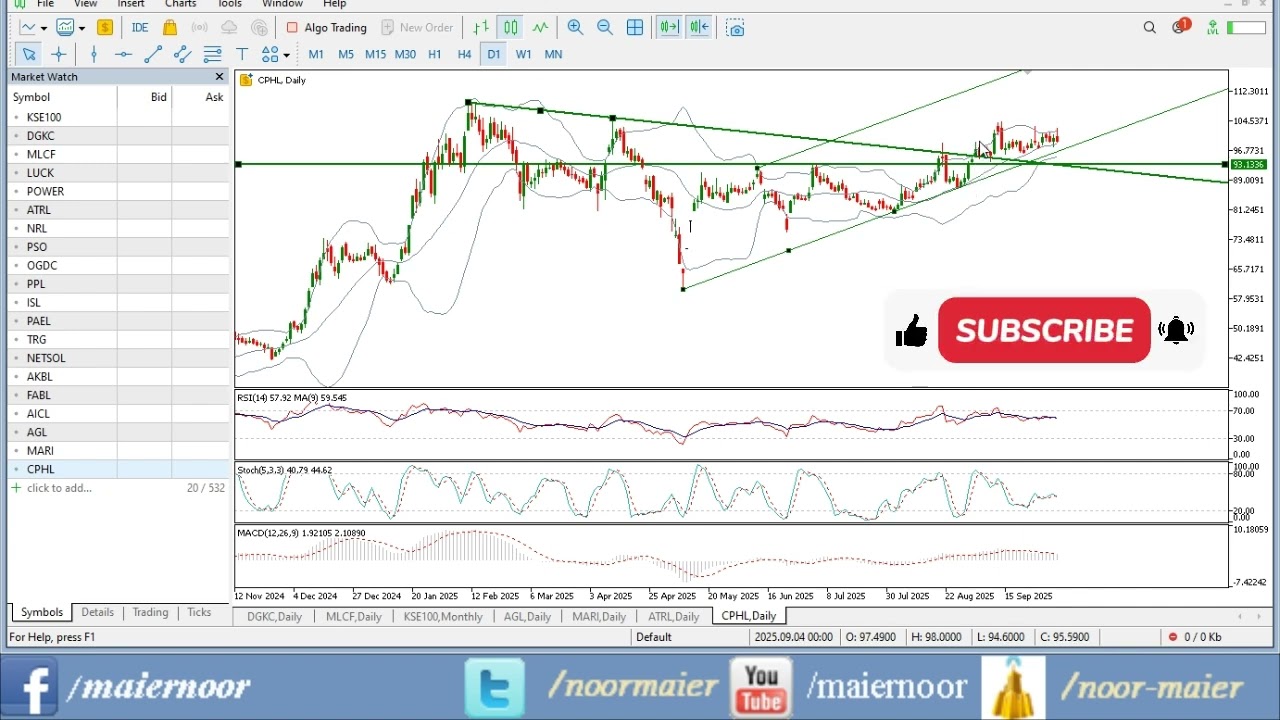Select the vertical line drawing tool
Viewport: 1280px width, 720px height.
(x=94, y=55)
